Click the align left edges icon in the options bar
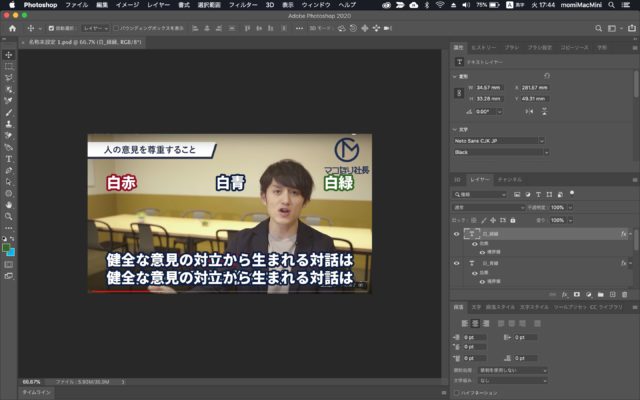640x400 pixels. (195, 28)
